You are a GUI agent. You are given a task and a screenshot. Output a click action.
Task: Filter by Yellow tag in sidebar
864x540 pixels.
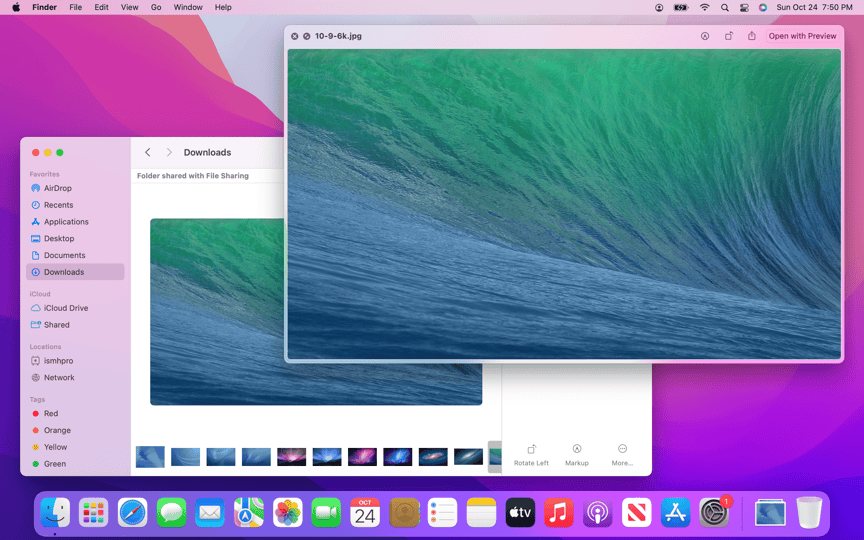[75, 447]
